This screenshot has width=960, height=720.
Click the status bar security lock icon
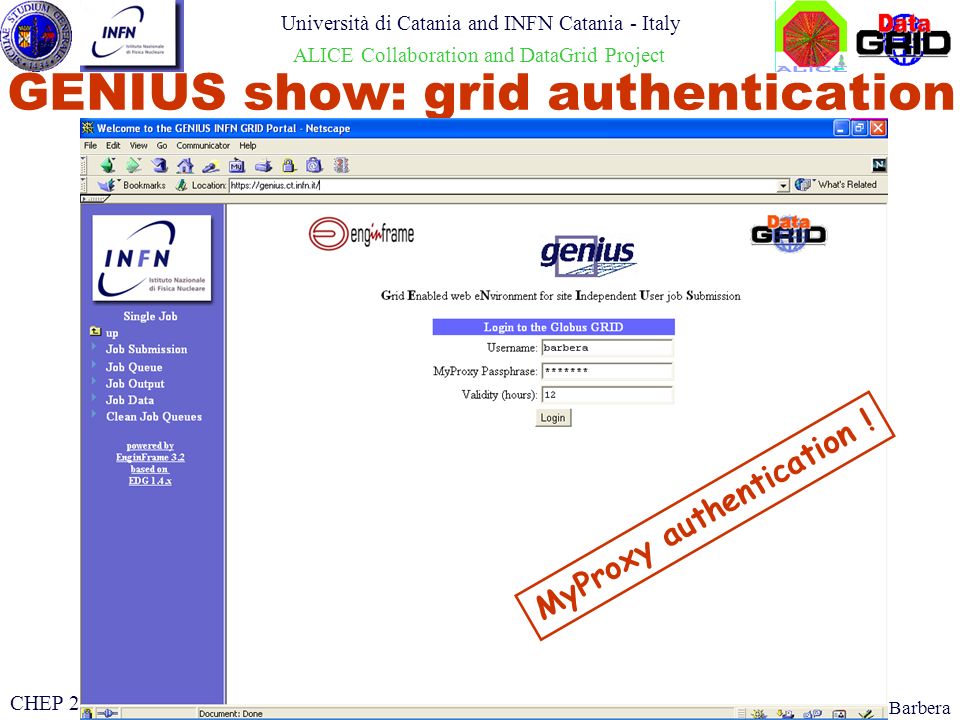[88, 713]
